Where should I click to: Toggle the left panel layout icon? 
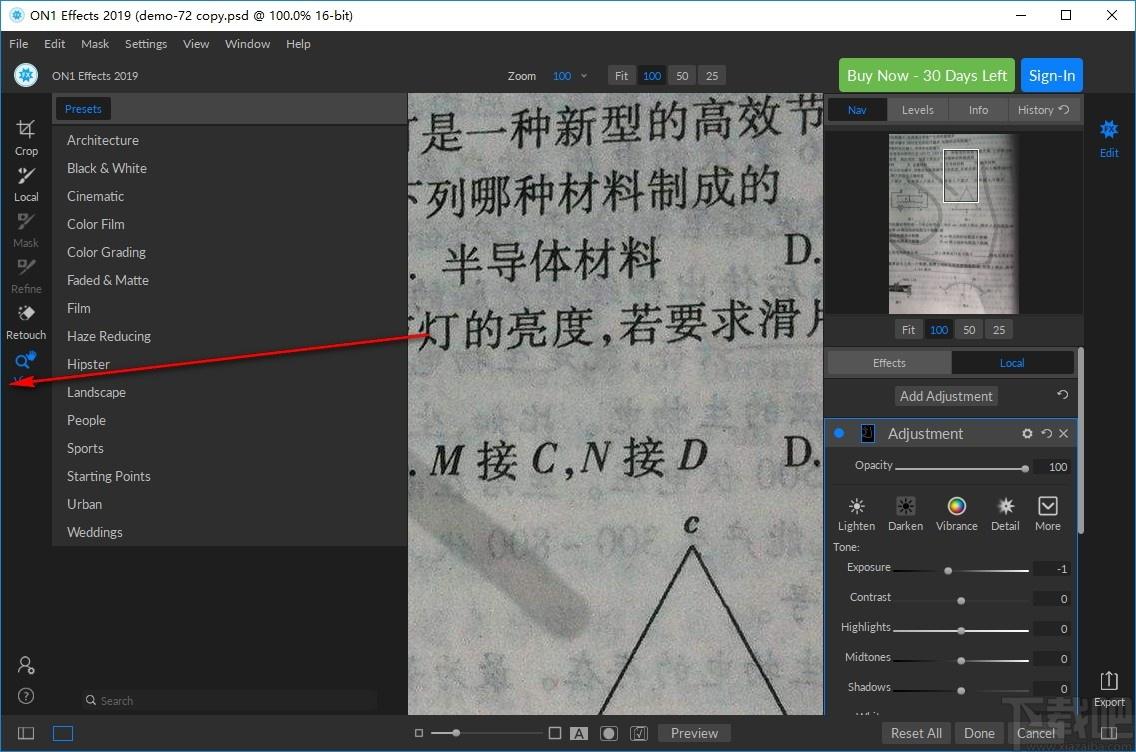pos(26,733)
